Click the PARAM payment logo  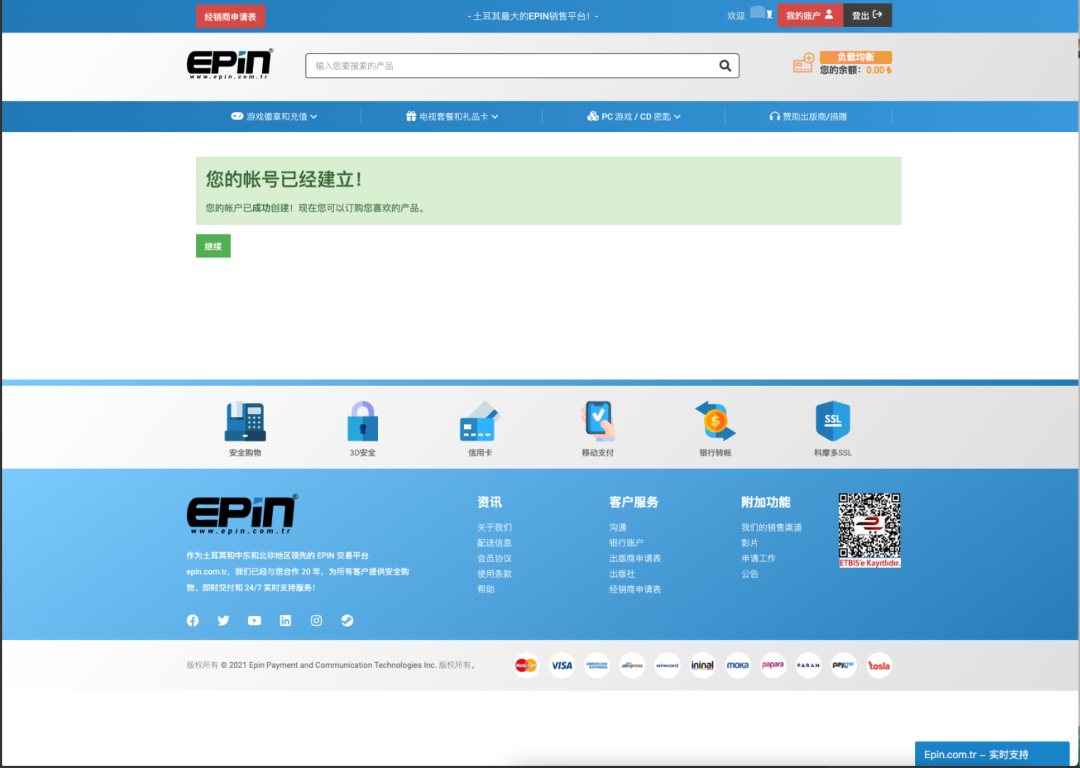(x=808, y=665)
